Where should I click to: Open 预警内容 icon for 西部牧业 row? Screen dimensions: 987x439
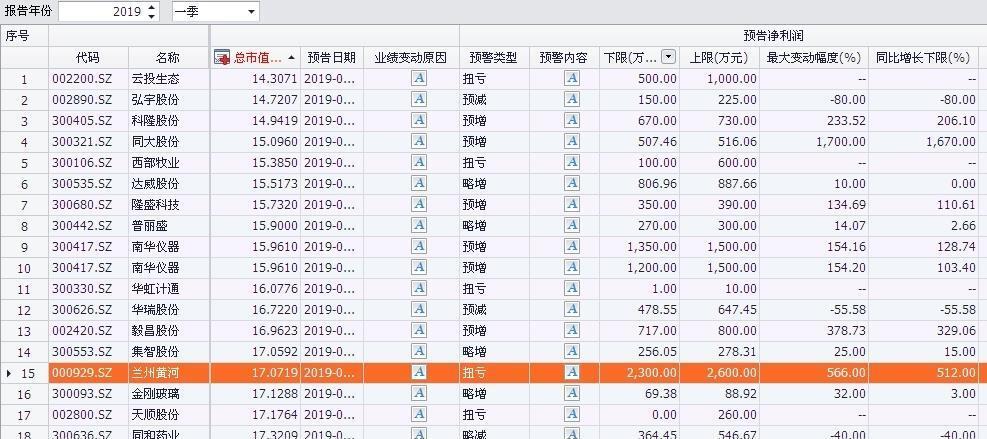[x=572, y=162]
